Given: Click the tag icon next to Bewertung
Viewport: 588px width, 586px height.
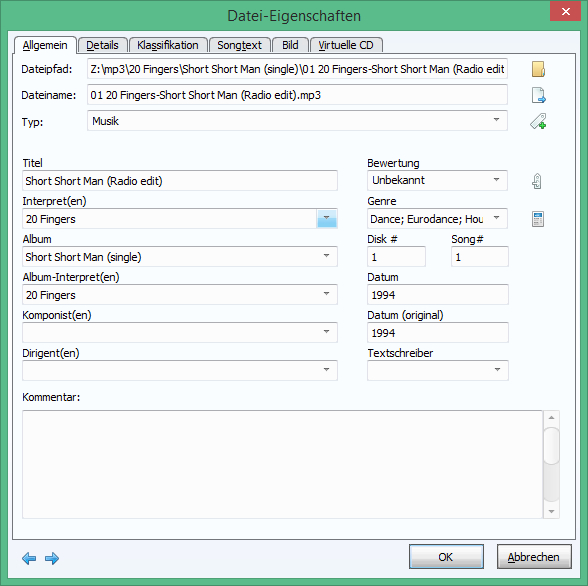Looking at the screenshot, I should 537,181.
